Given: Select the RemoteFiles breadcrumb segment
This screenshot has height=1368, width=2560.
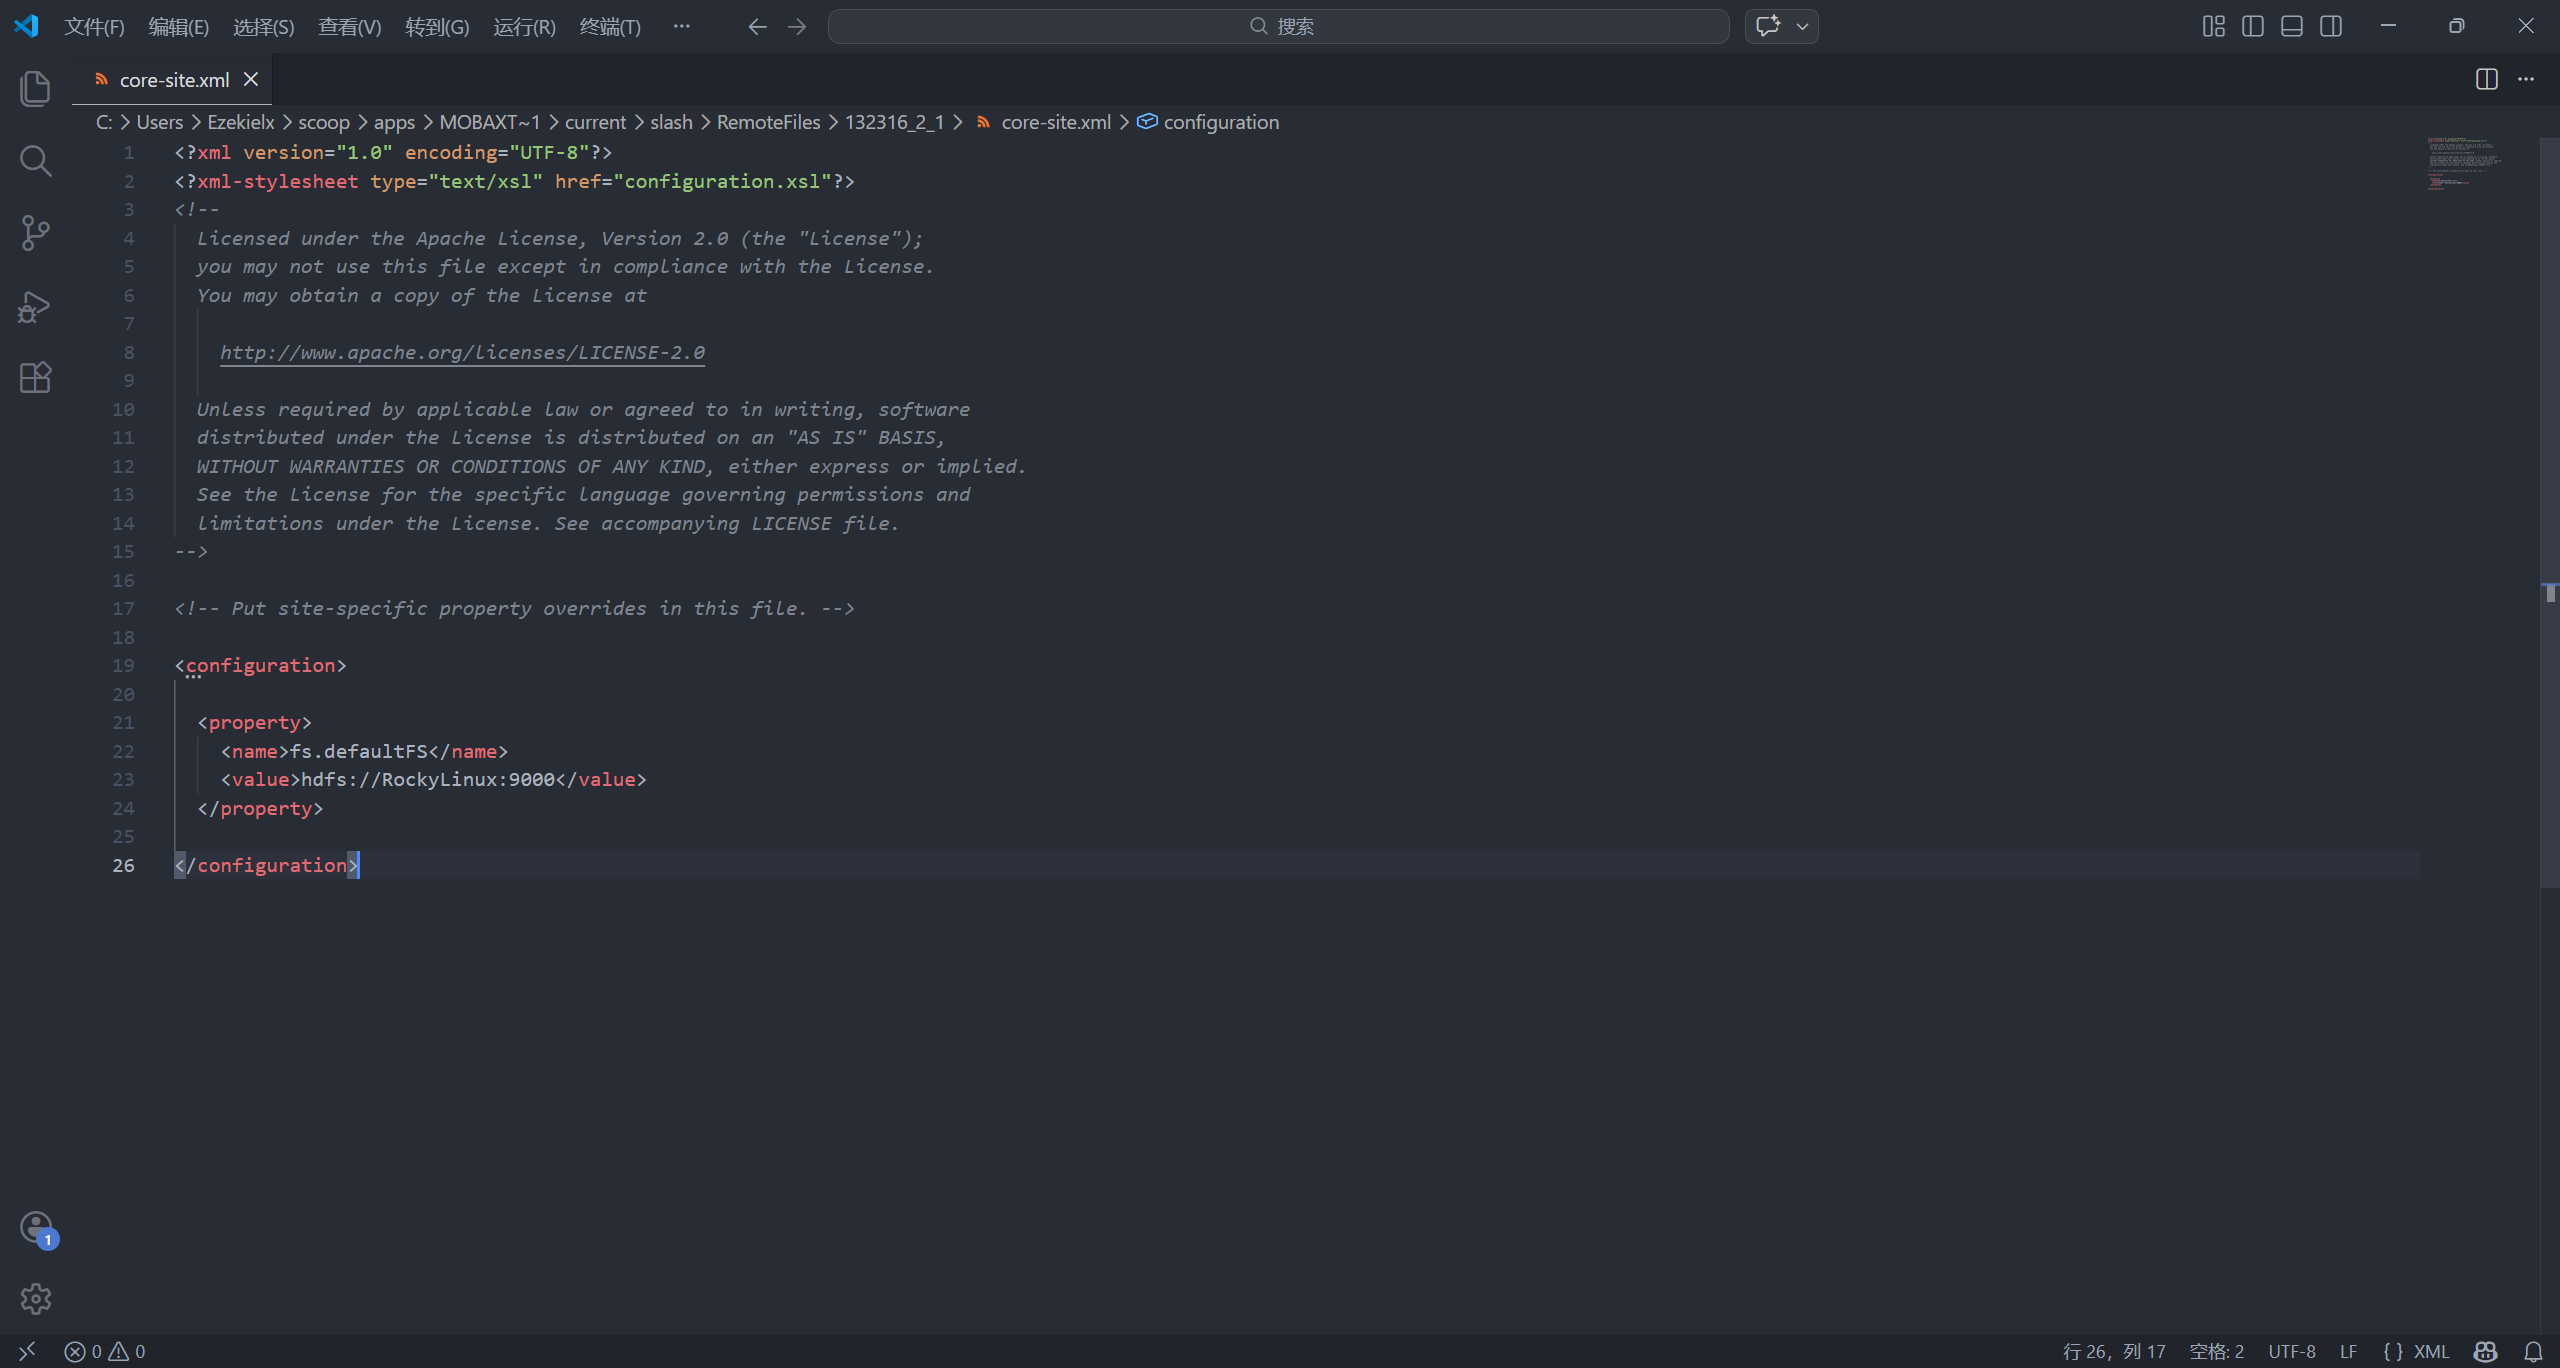Looking at the screenshot, I should pyautogui.click(x=768, y=122).
